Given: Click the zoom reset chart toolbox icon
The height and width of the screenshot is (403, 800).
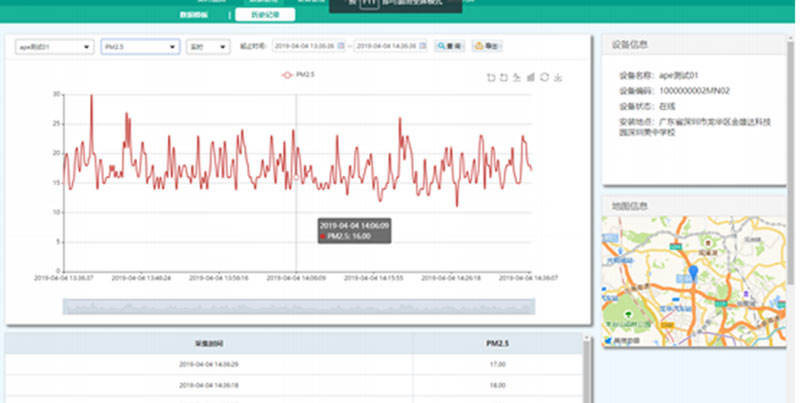Looking at the screenshot, I should coord(503,77).
